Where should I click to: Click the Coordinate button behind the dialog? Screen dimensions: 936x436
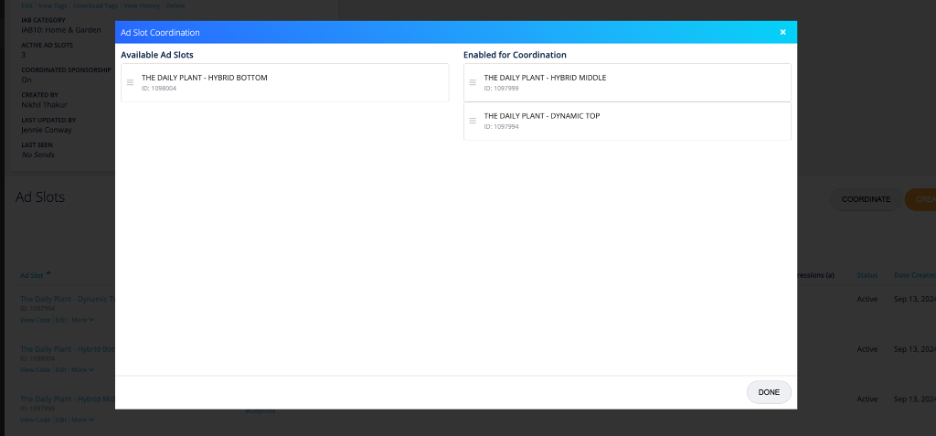click(x=865, y=199)
